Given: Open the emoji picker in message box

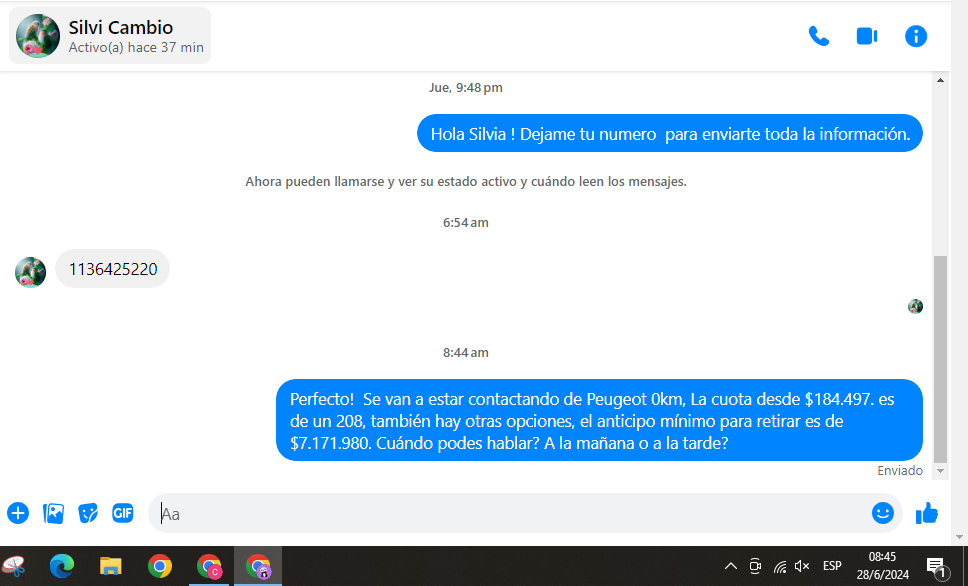Looking at the screenshot, I should tap(882, 513).
